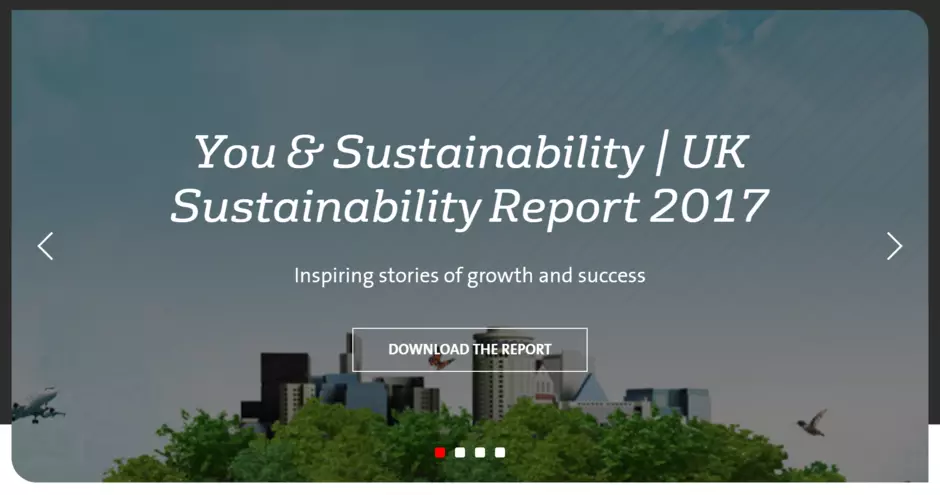
Task: Click the 'Sustainability Report 2017' heading line
Action: tap(470, 206)
